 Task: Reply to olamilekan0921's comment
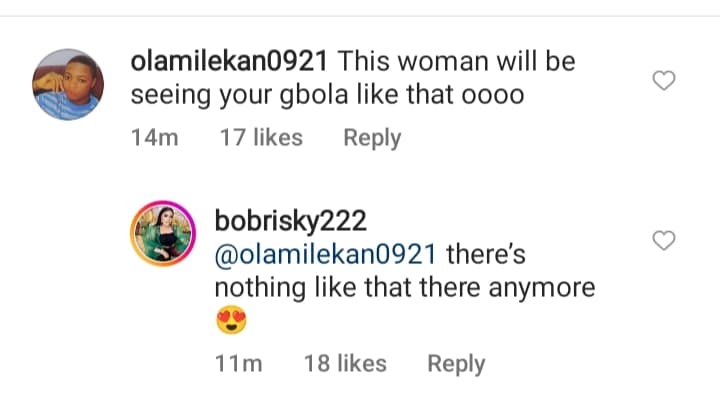372,137
